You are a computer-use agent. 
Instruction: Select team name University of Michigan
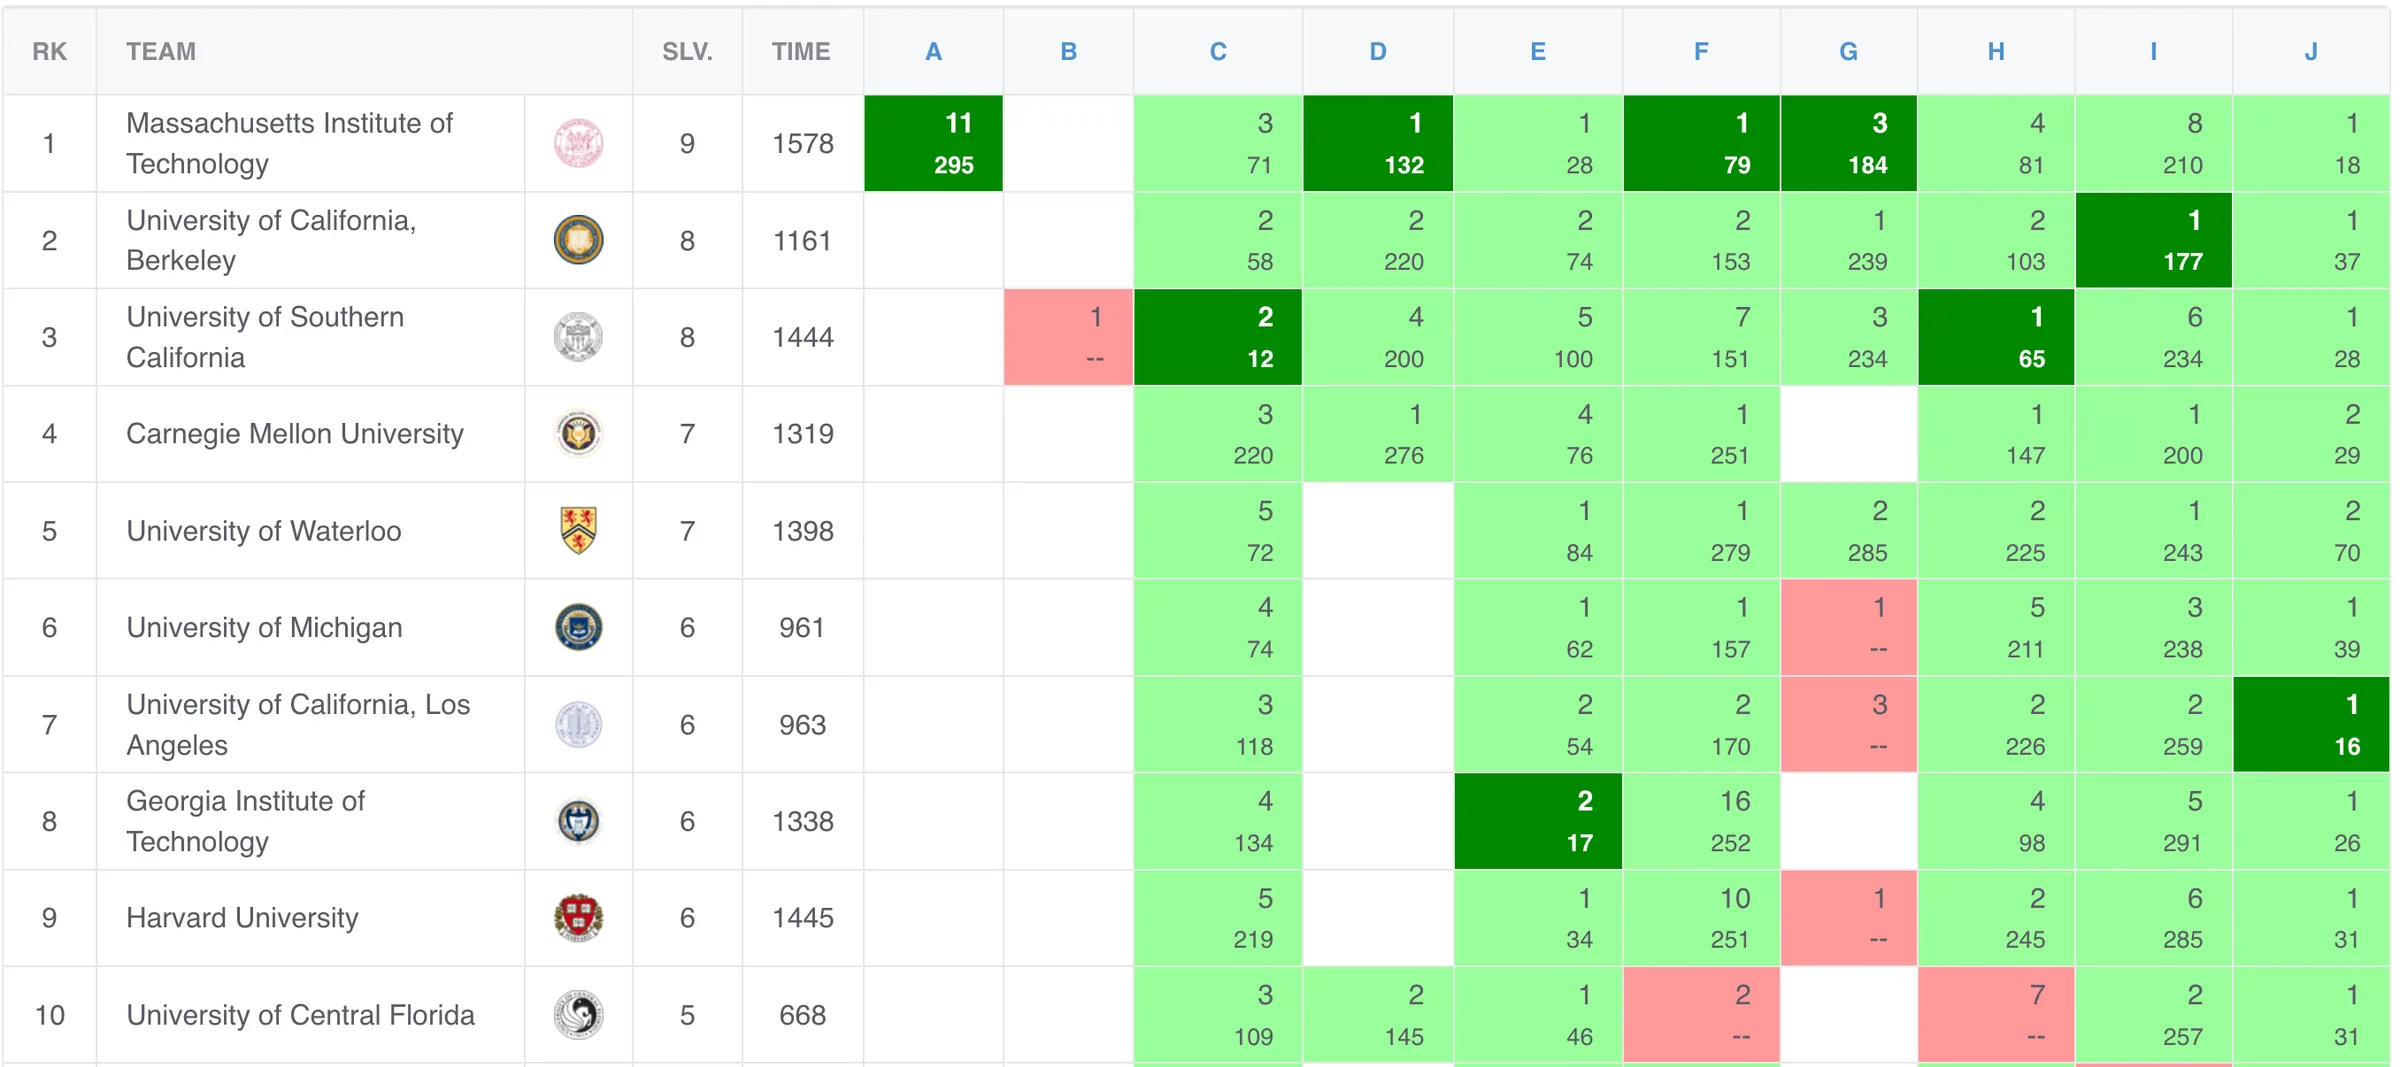(x=264, y=627)
